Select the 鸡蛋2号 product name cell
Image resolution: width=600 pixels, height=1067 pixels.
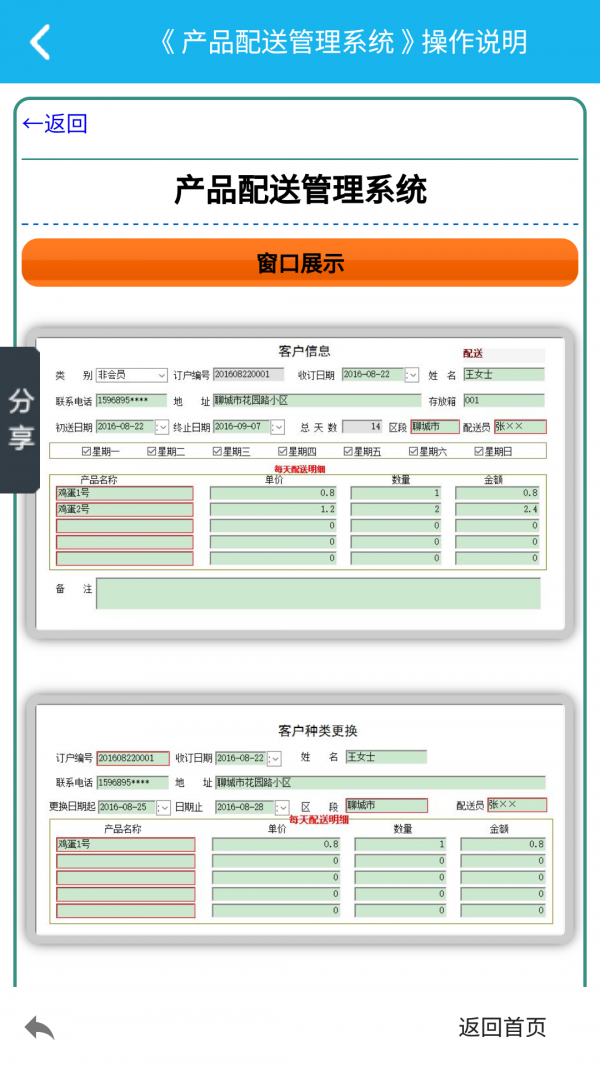pyautogui.click(x=124, y=509)
